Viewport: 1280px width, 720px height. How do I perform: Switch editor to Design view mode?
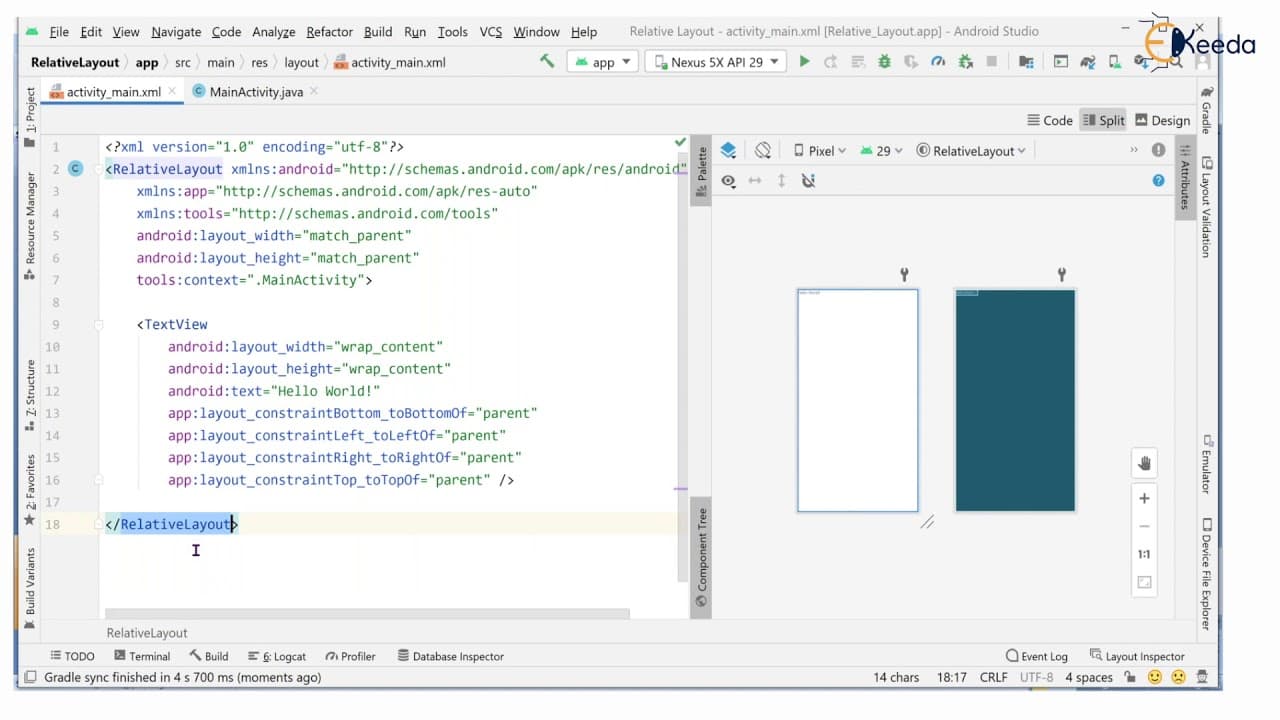coord(1162,120)
